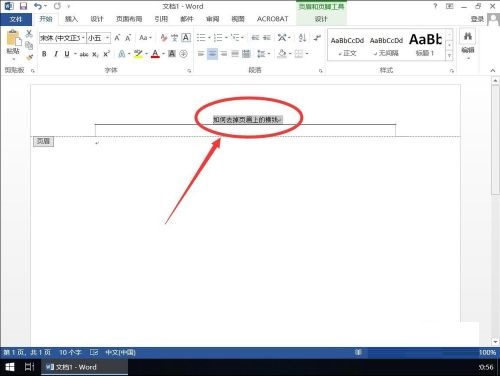Screen dimensions: 500x376
Task: Click the Copy icon in clipboard group
Action: [x=29, y=45]
